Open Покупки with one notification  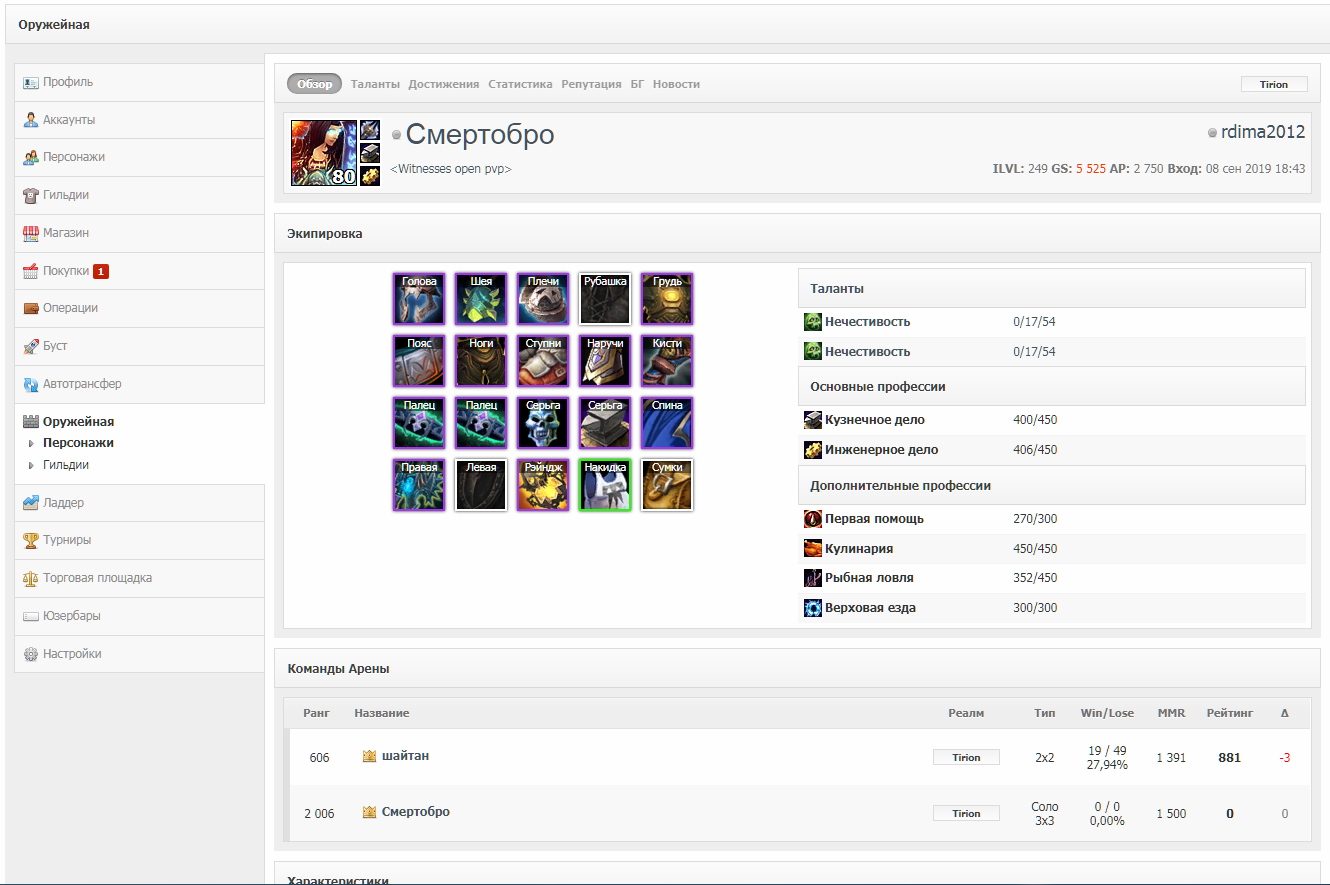(x=139, y=271)
